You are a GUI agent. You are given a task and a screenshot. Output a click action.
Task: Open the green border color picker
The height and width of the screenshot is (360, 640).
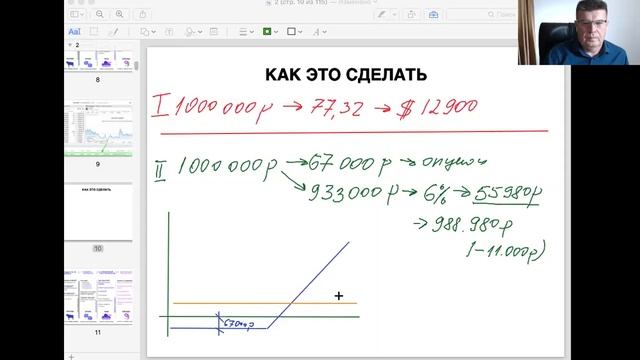coord(271,31)
